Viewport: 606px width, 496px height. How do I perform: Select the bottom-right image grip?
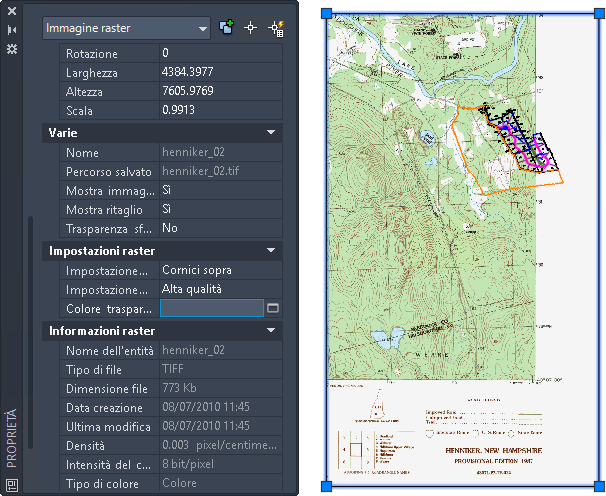(x=599, y=486)
